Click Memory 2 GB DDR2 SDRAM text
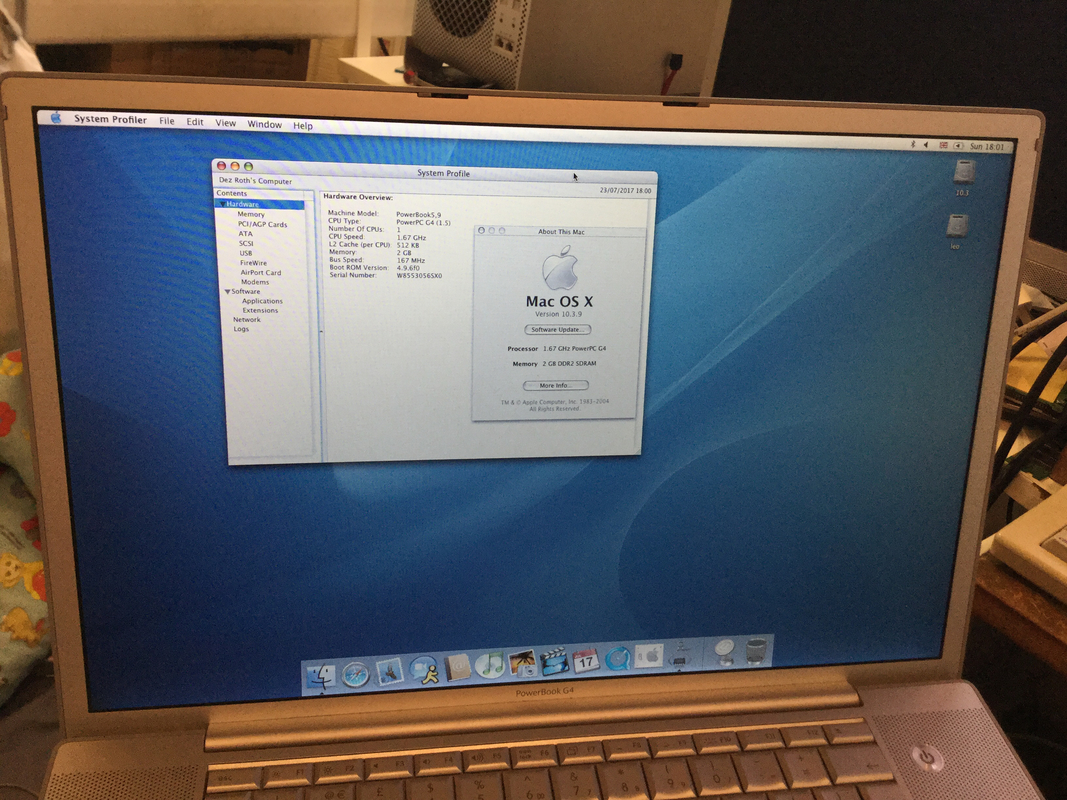 (x=554, y=363)
